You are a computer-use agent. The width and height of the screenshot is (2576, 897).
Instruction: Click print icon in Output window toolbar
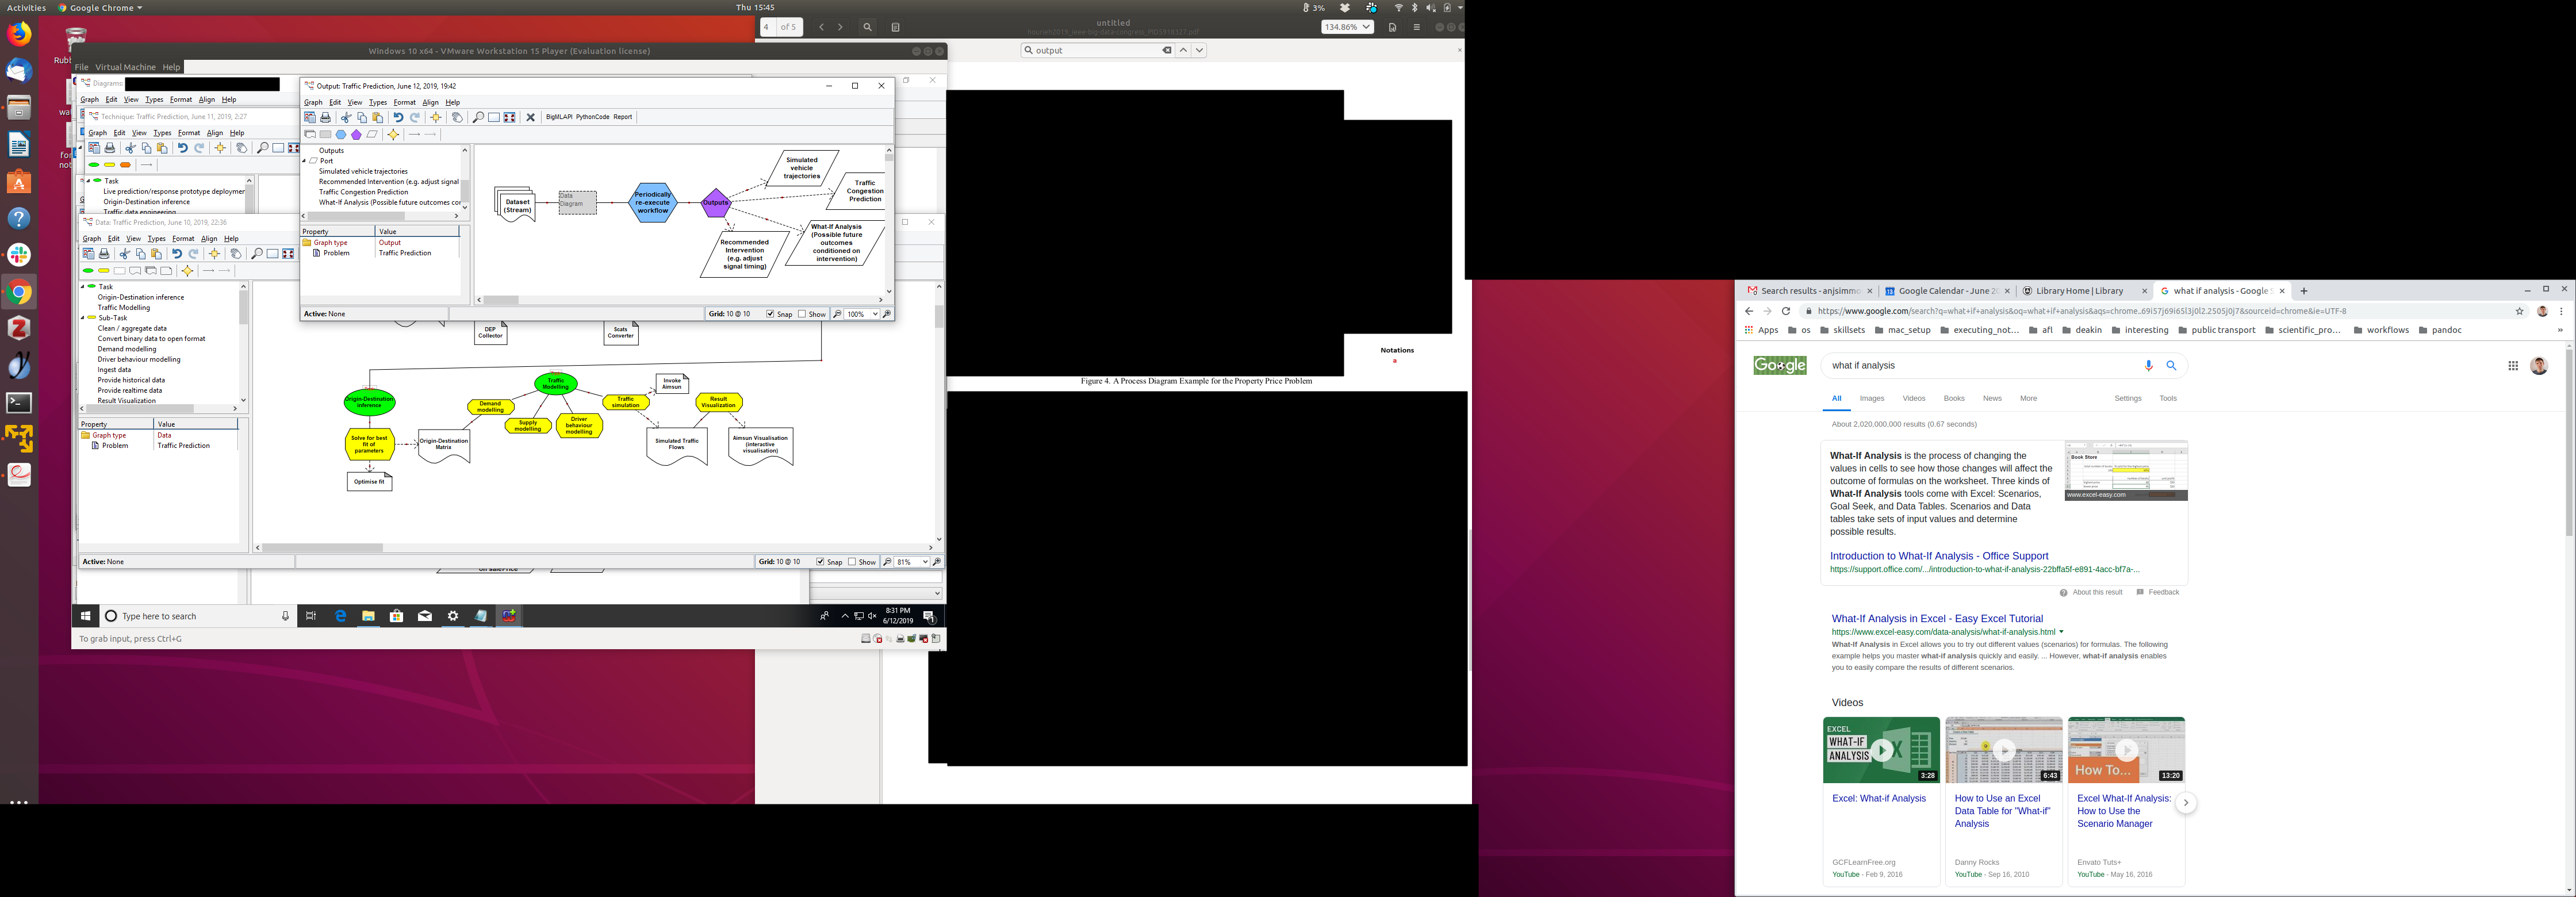[x=325, y=118]
